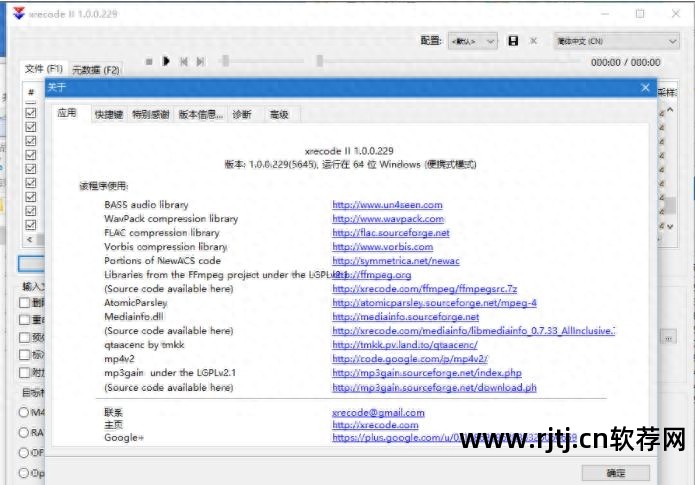Screen dimensions: 695x485
Task: Select the RA output format radio button
Action: 24,432
